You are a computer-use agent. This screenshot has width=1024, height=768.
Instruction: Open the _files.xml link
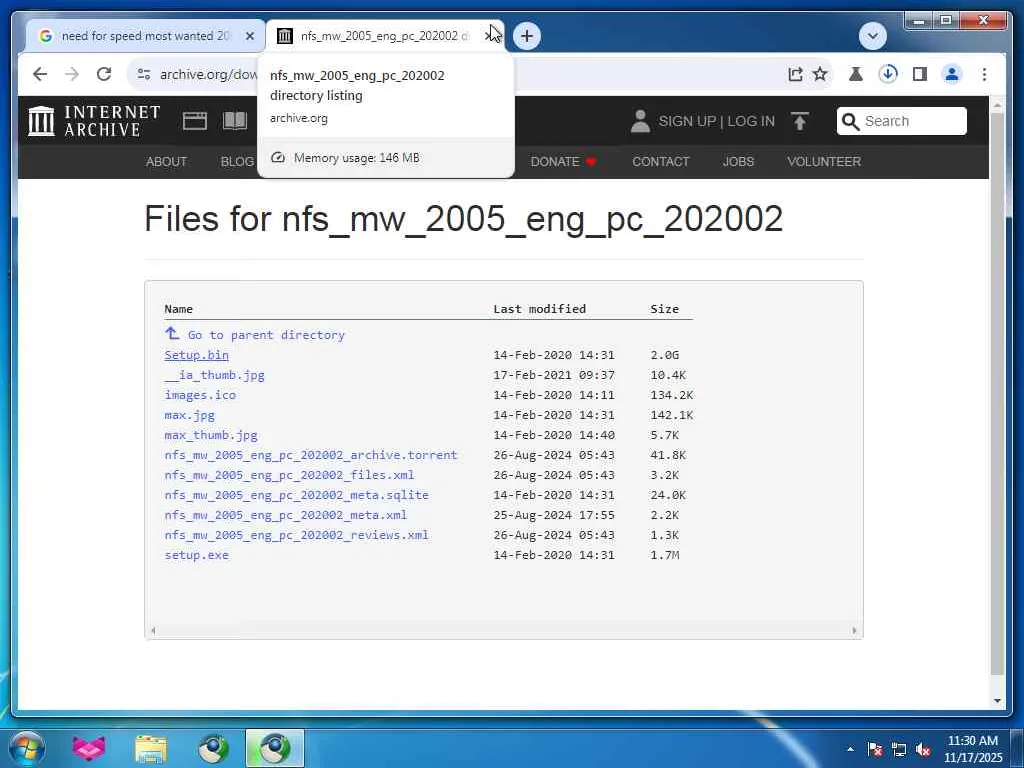(x=289, y=475)
